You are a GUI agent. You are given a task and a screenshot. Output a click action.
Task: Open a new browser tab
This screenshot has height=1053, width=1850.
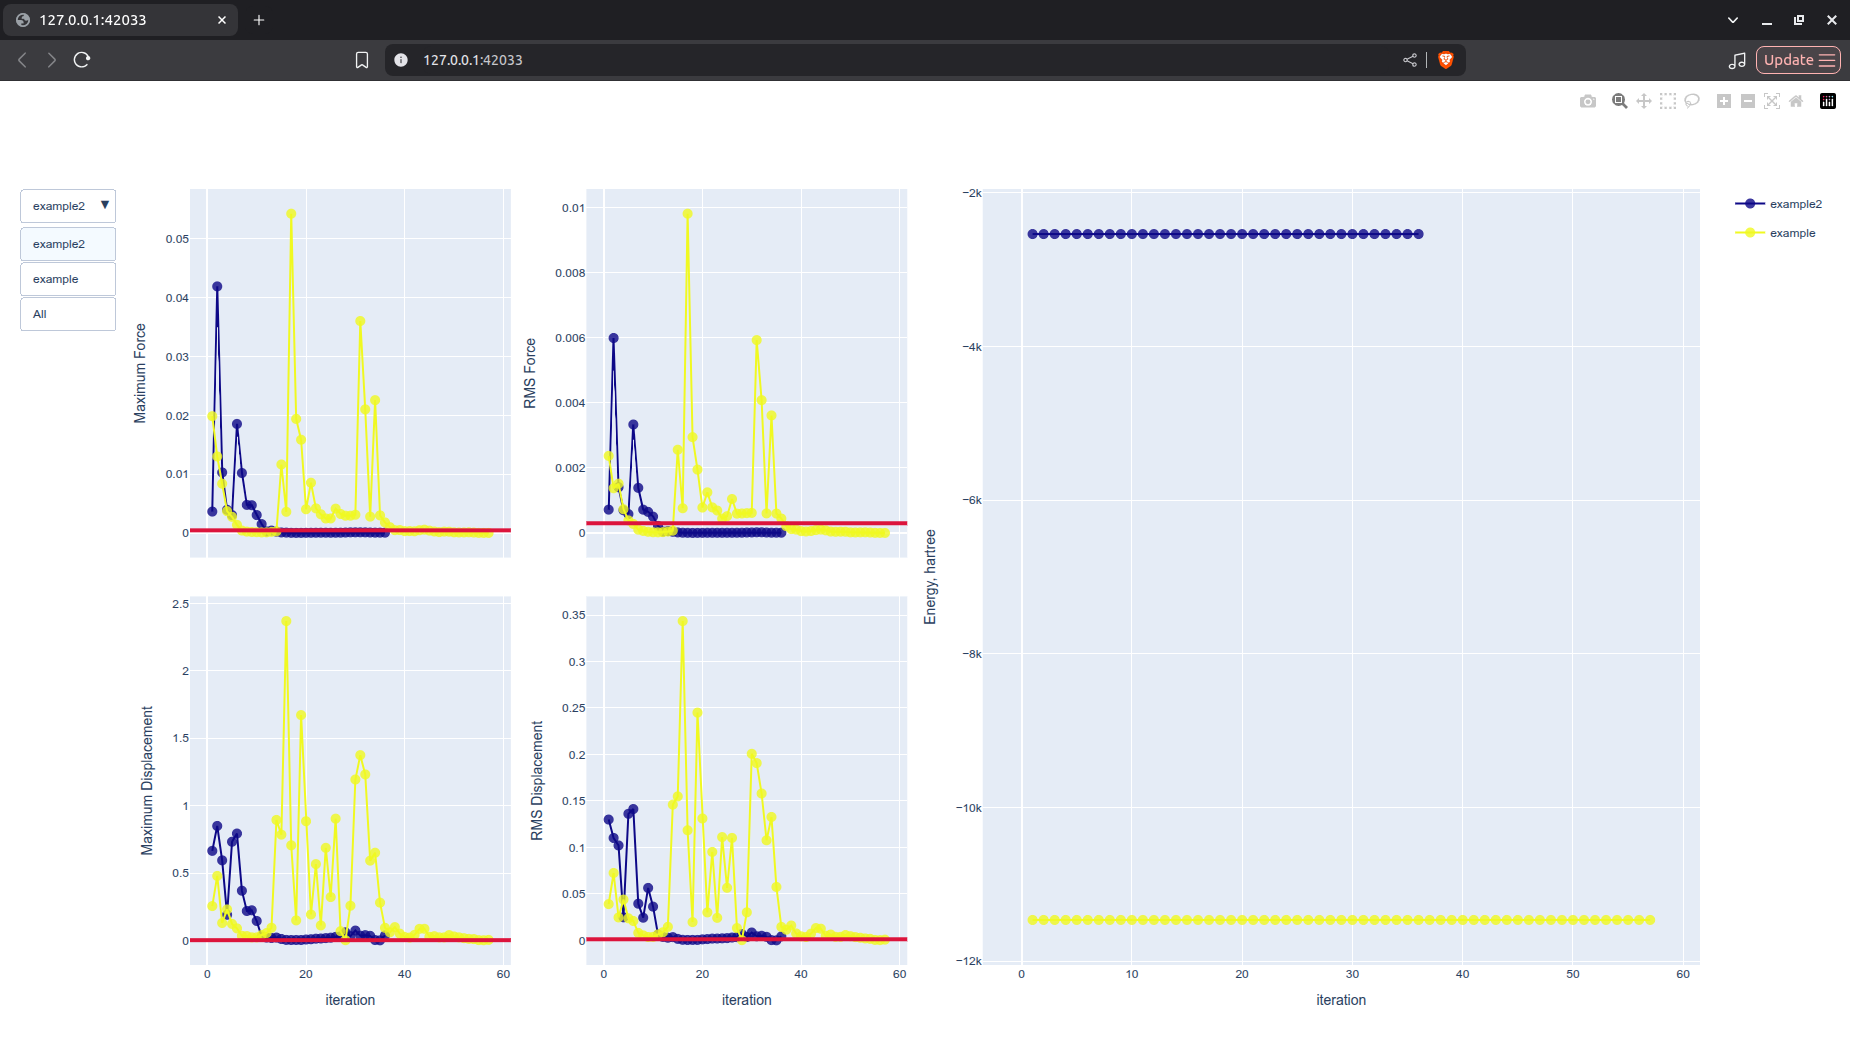(x=259, y=20)
